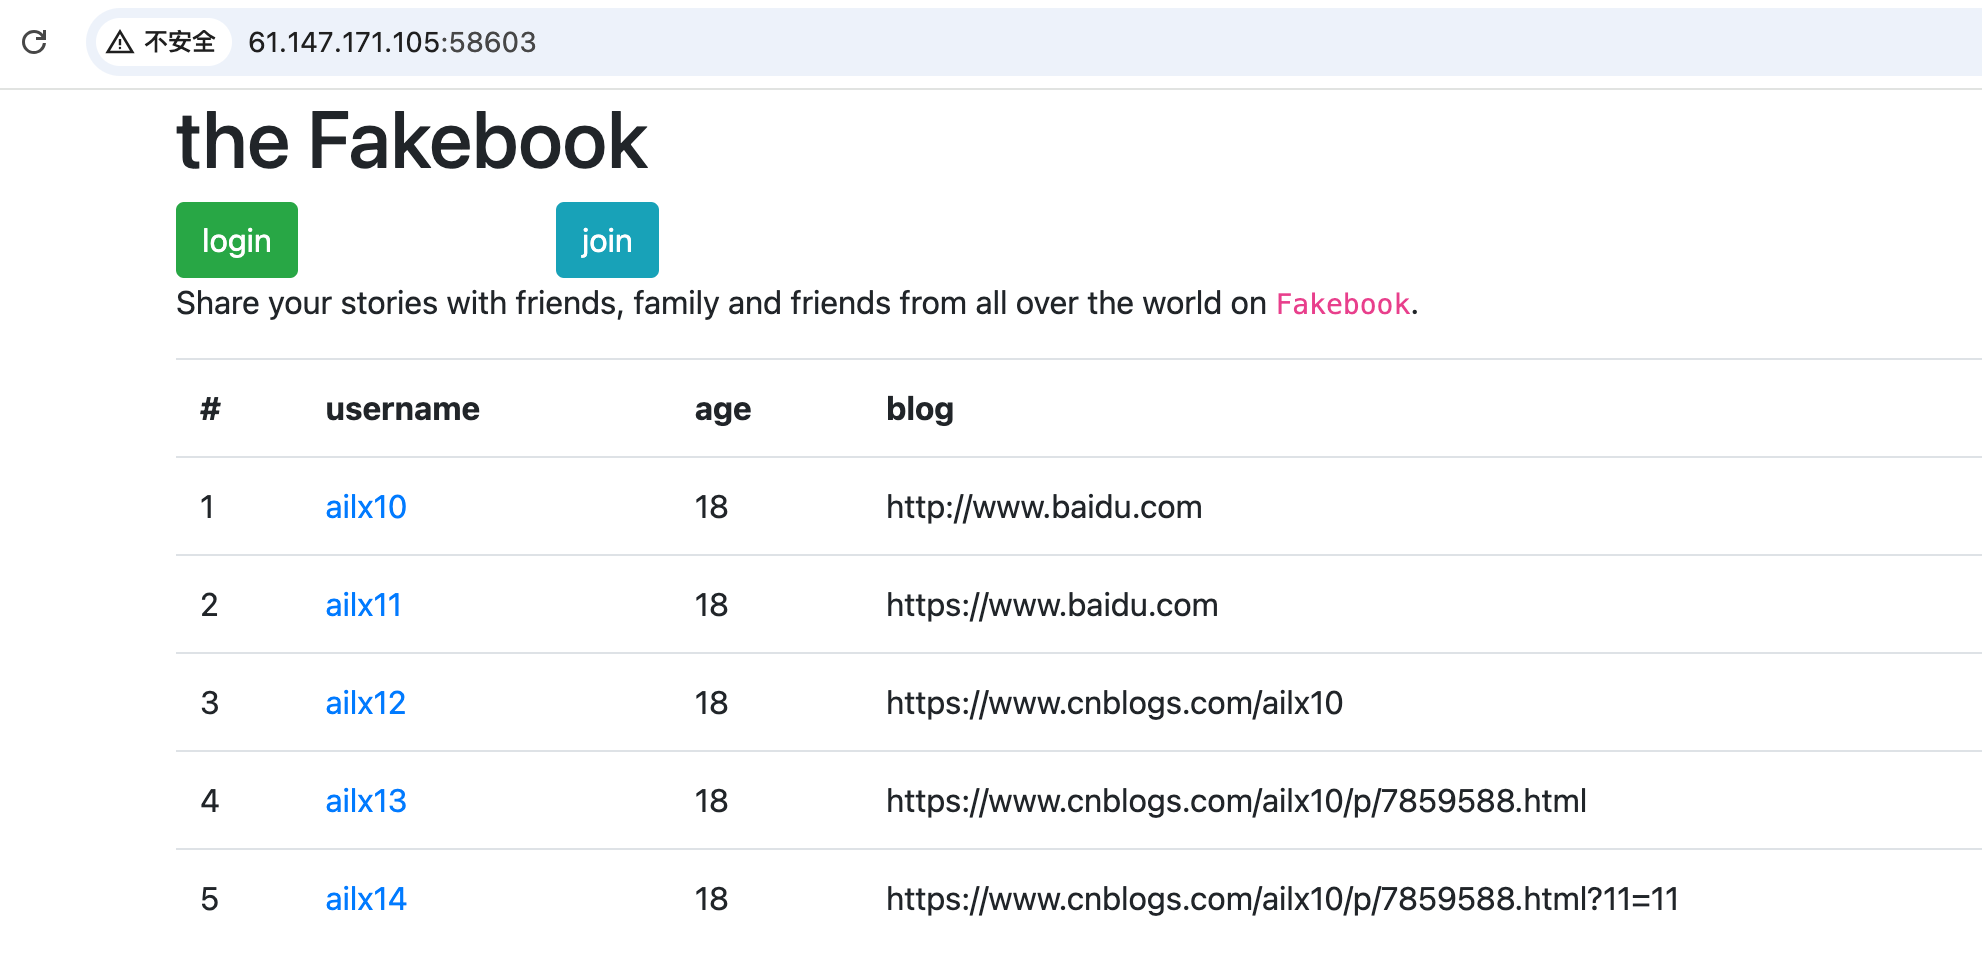Click the age column header
Image resolution: width=1982 pixels, height=972 pixels.
tap(723, 409)
